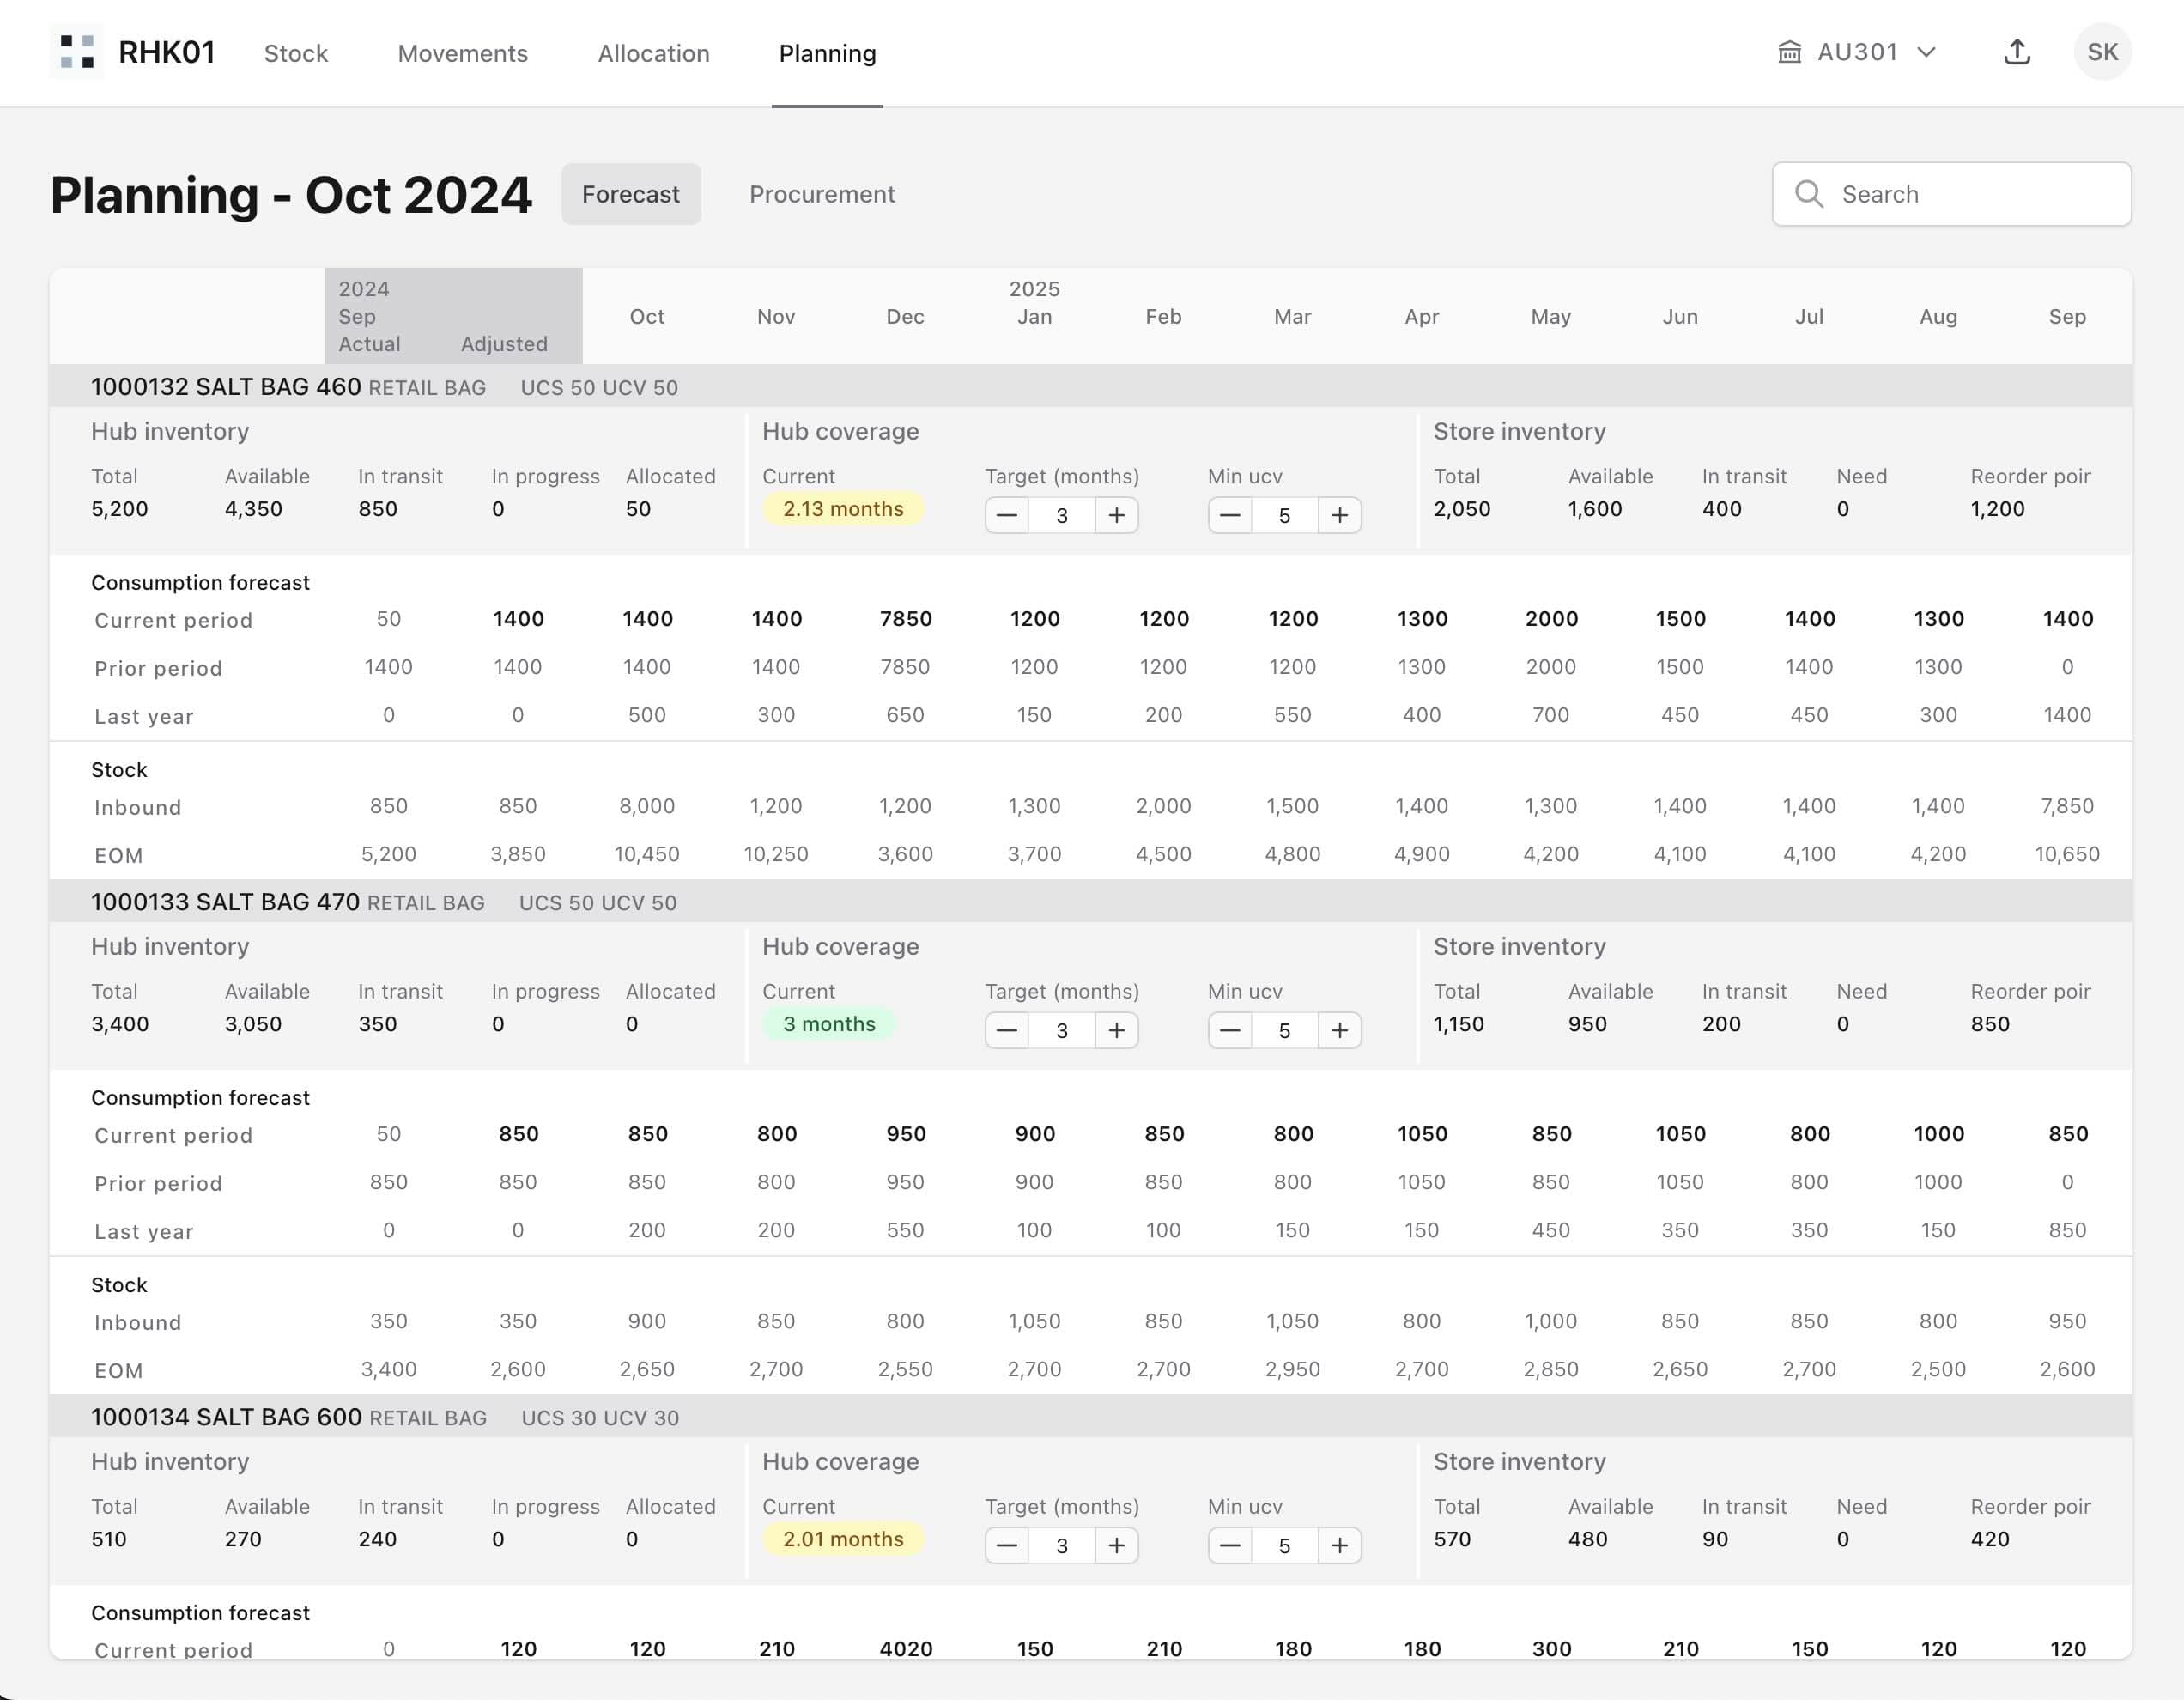Switch to the Procurement view

(822, 194)
